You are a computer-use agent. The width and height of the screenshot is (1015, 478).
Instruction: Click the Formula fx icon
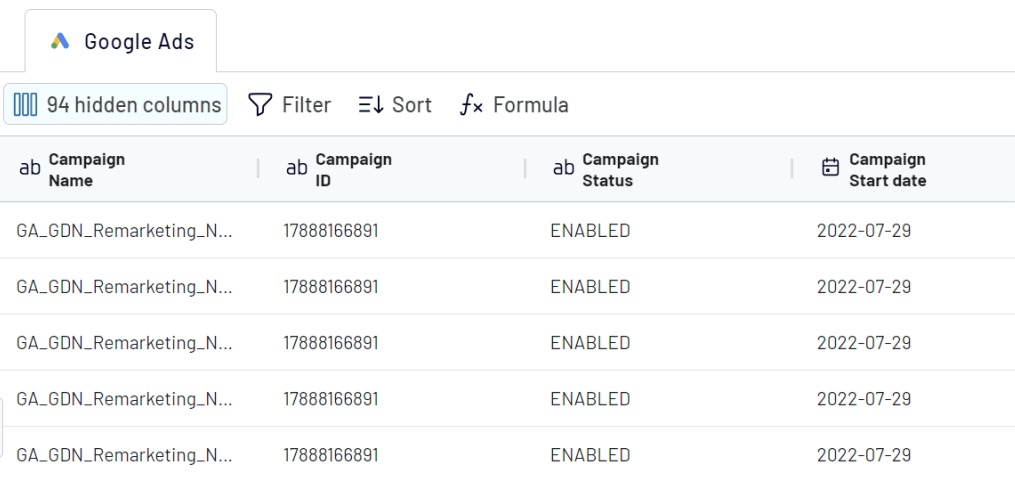pos(471,104)
